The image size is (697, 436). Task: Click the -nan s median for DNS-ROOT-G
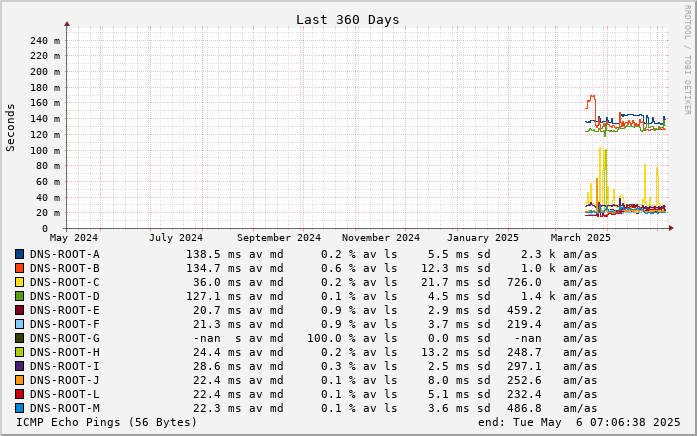click(217, 338)
